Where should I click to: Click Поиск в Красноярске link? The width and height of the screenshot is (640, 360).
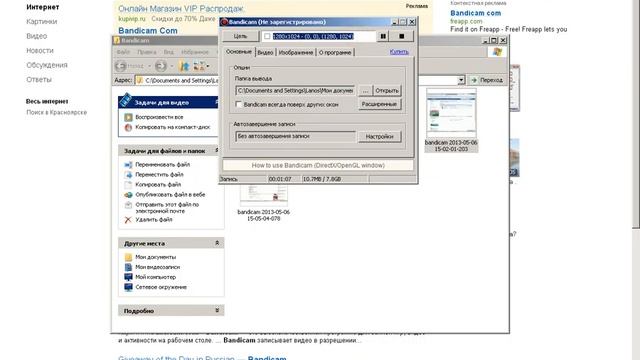click(x=57, y=112)
